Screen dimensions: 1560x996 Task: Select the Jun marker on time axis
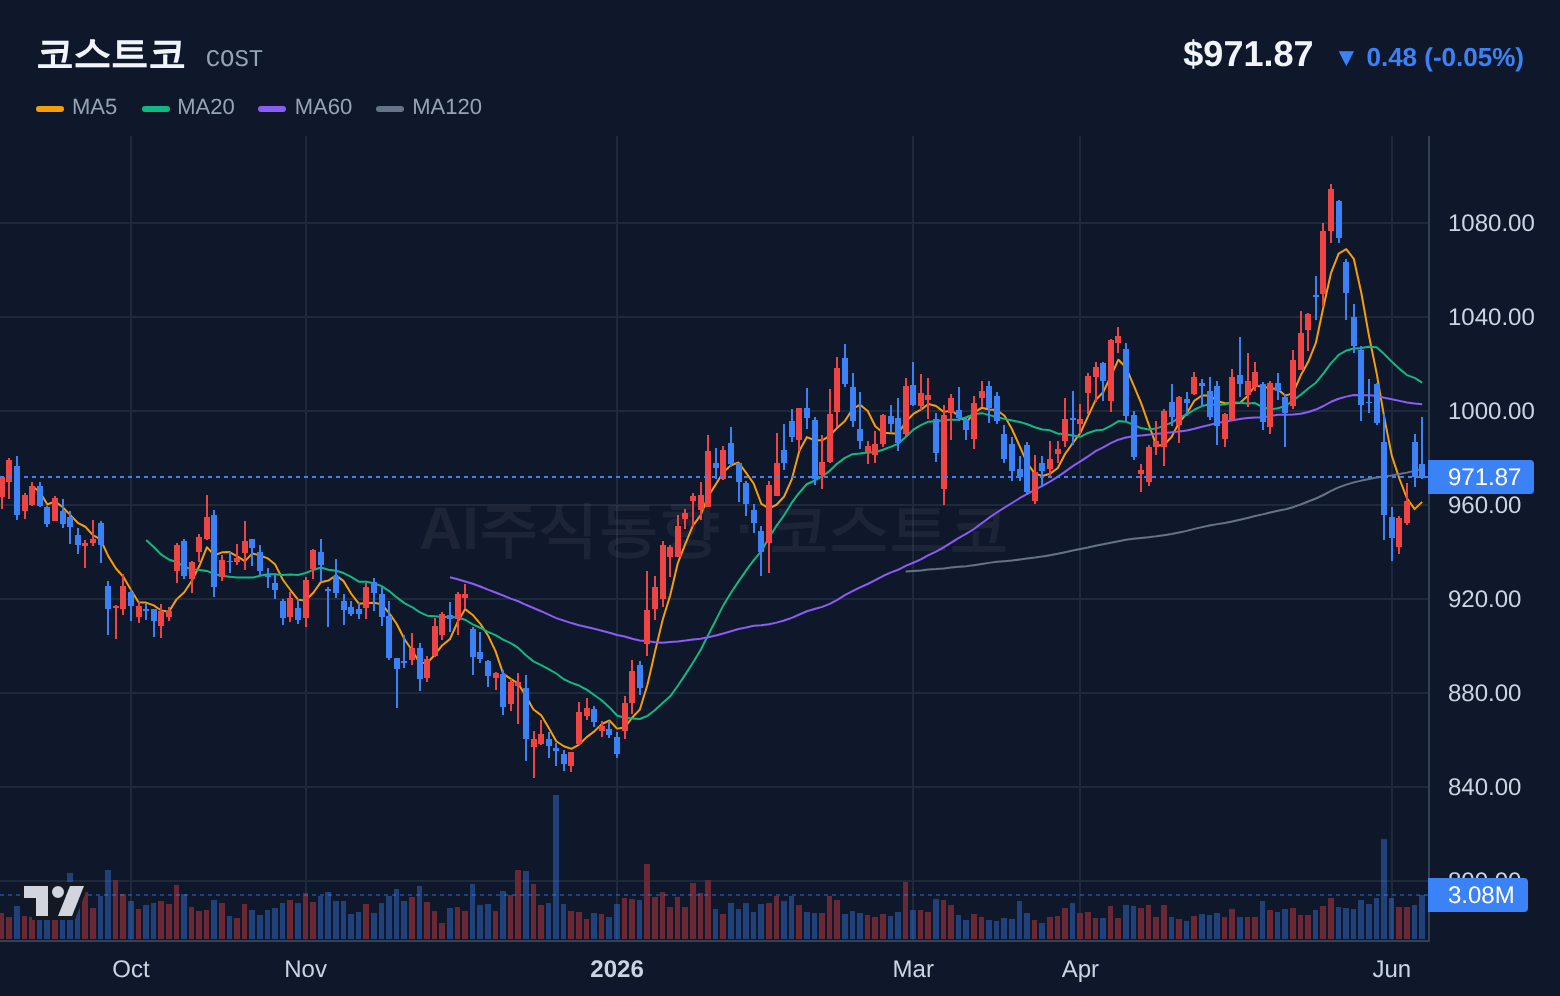(1392, 969)
